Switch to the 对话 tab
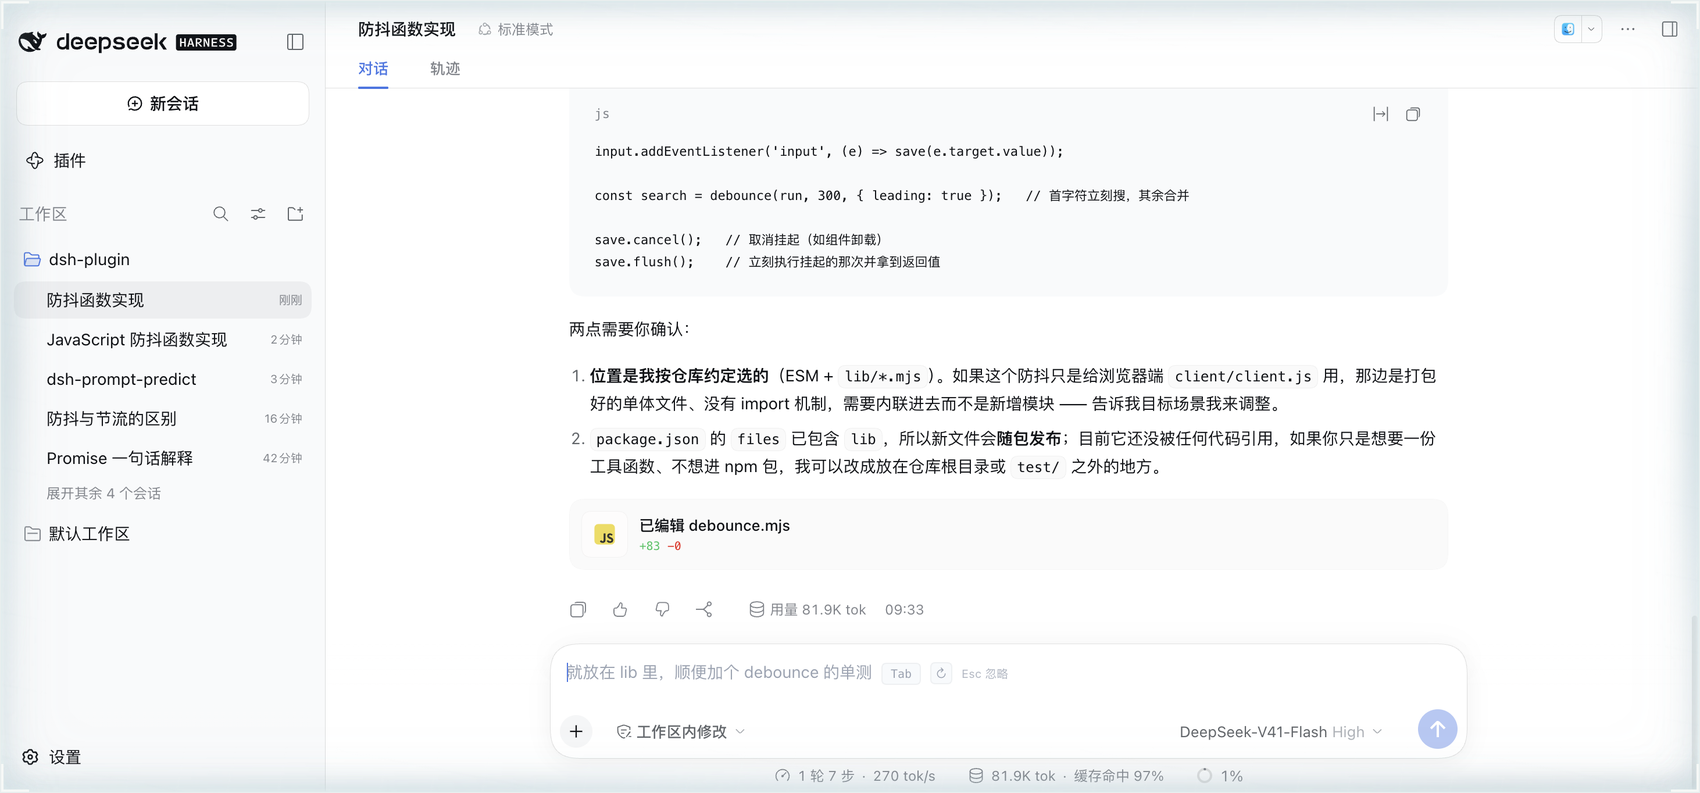 tap(373, 69)
